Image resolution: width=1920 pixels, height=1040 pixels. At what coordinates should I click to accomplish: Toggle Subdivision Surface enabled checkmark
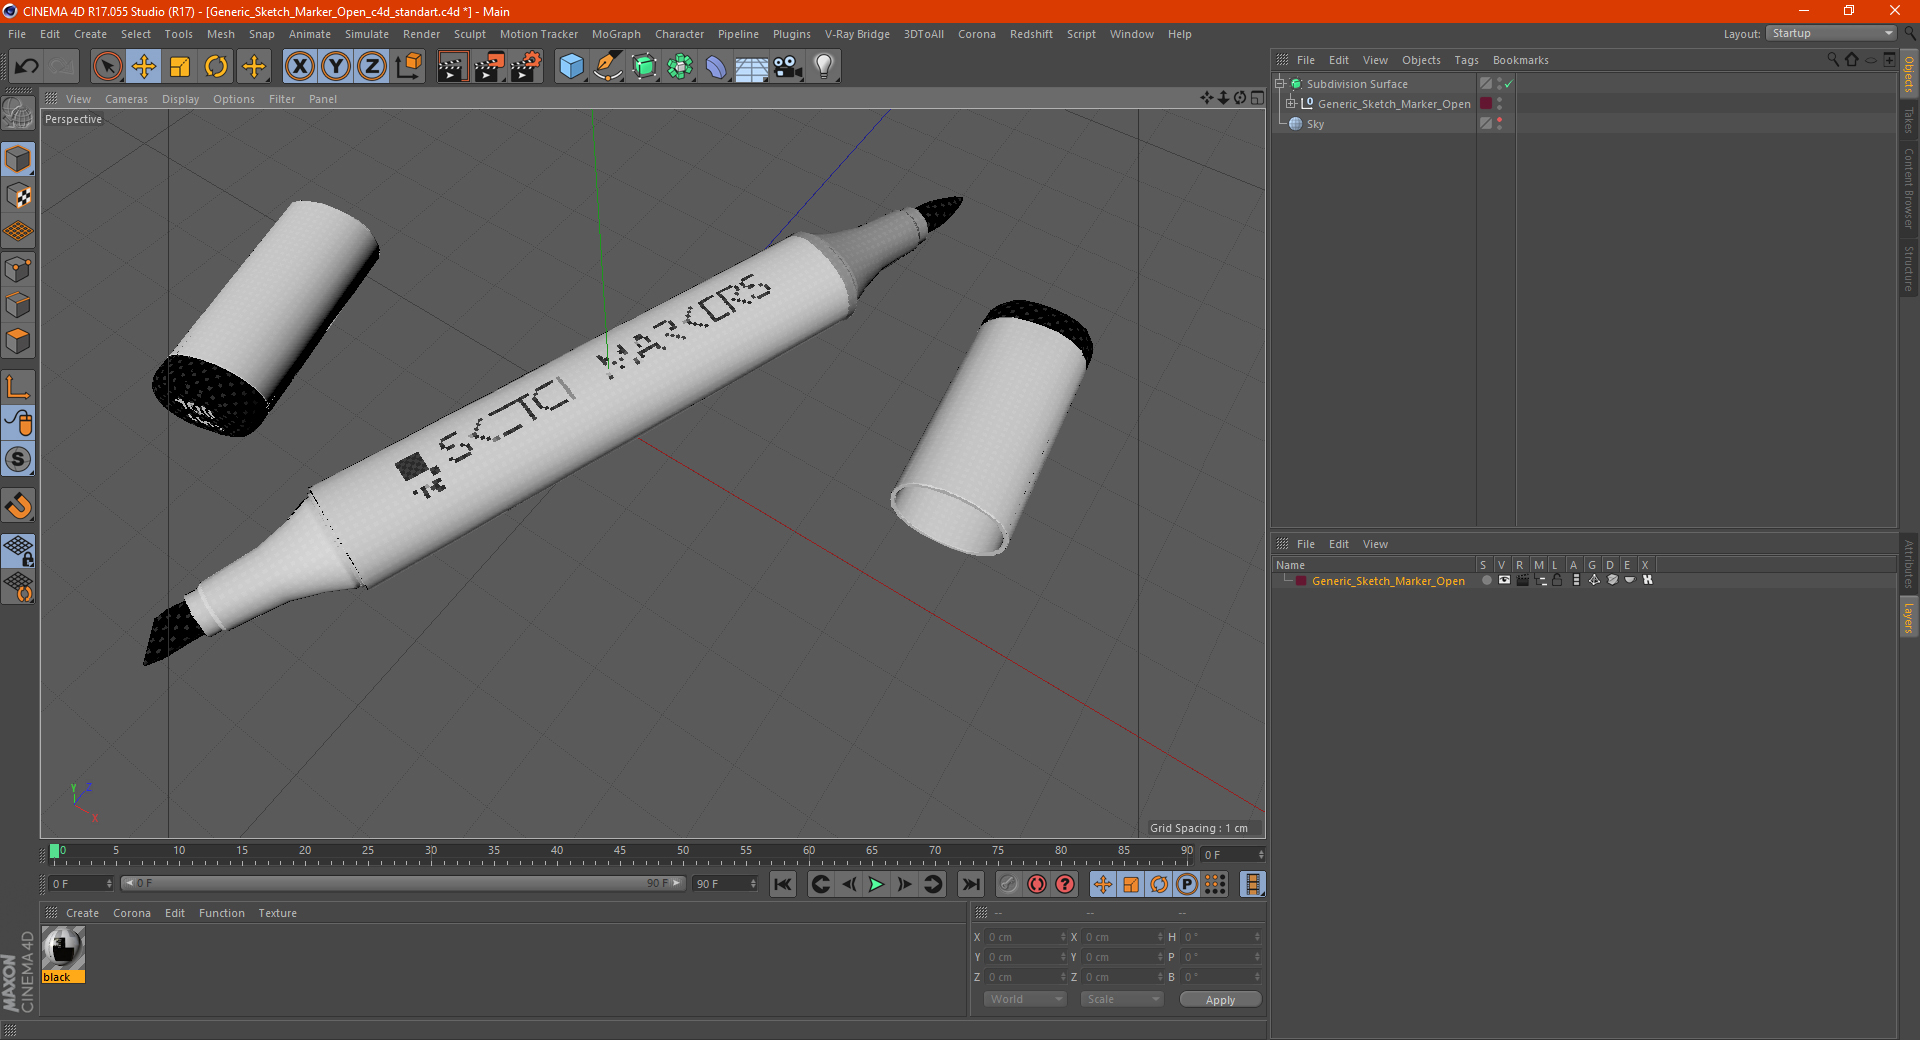(1509, 84)
